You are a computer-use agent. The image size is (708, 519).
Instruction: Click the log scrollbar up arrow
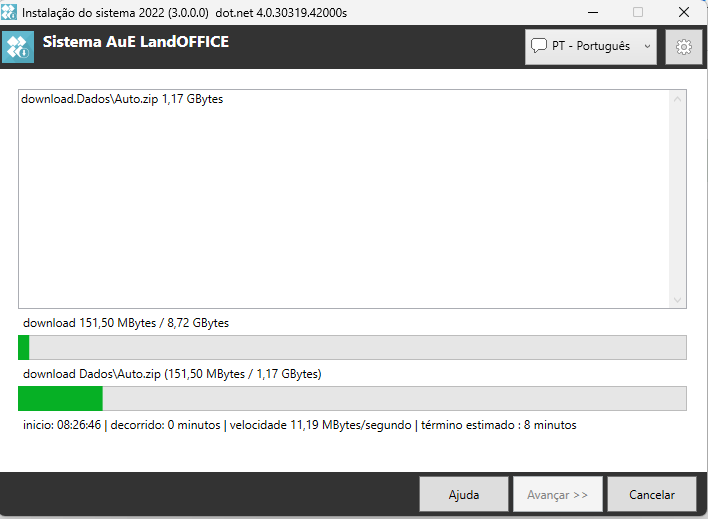click(x=678, y=99)
